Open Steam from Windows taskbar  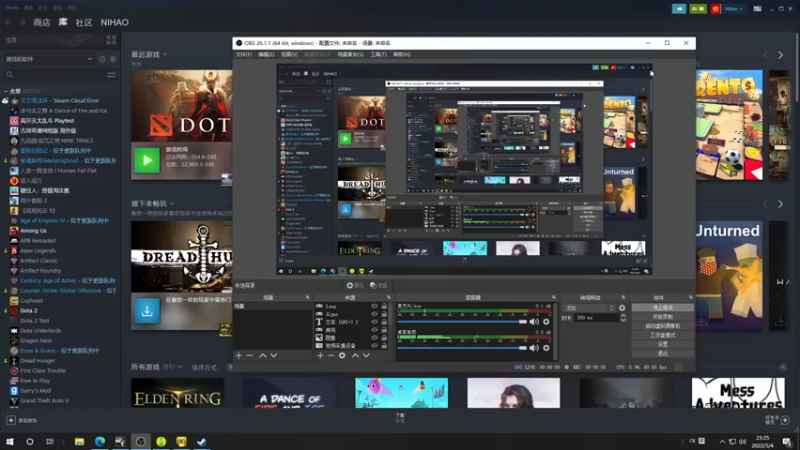pos(202,441)
